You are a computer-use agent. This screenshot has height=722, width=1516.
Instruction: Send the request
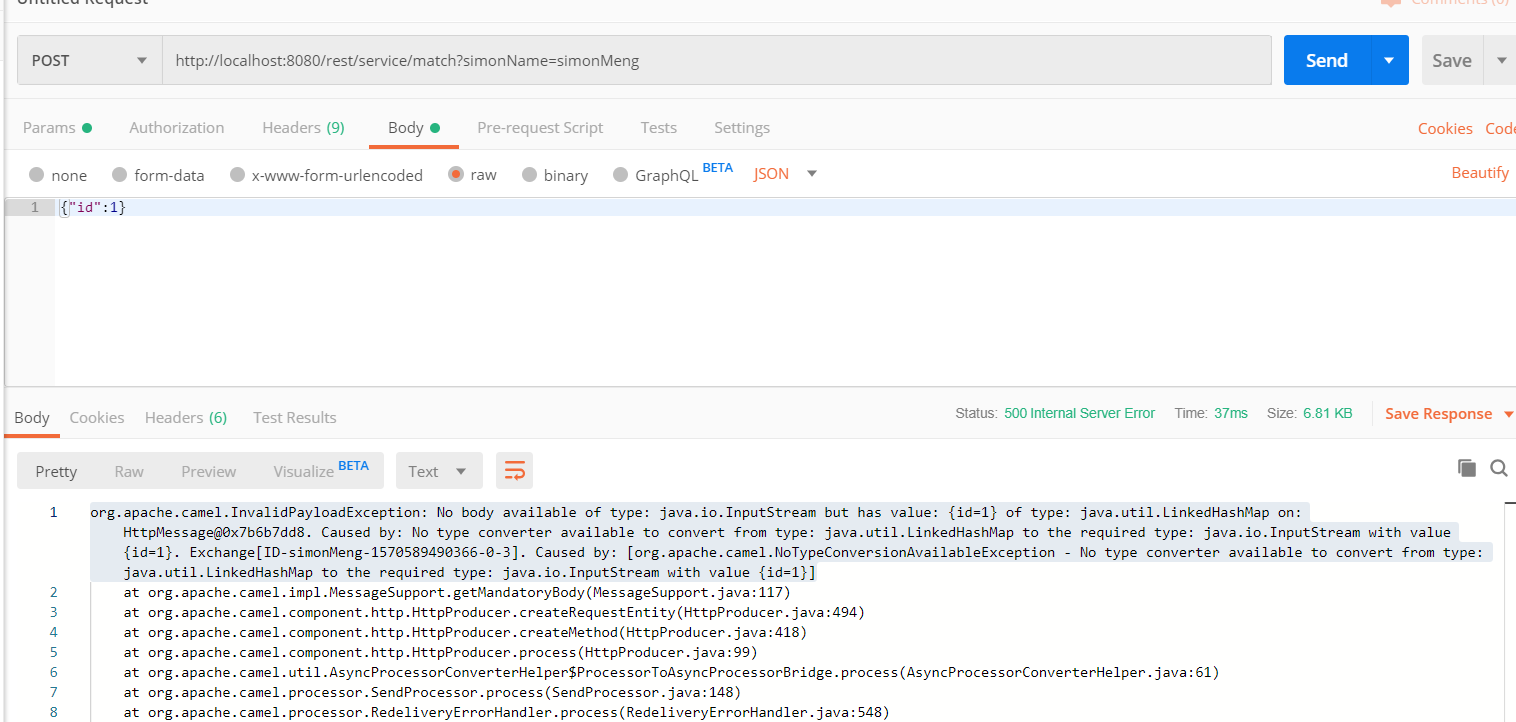1326,59
